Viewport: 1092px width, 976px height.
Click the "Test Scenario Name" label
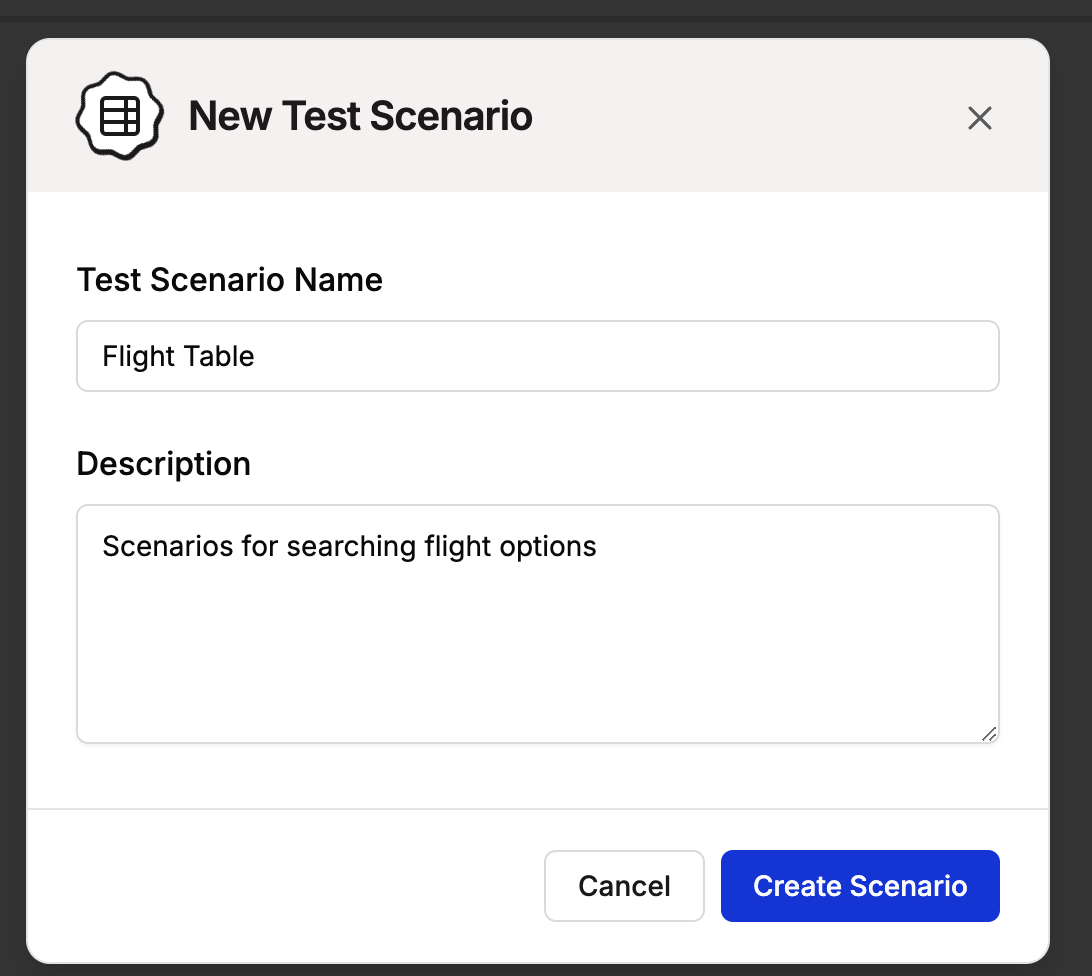coord(230,280)
